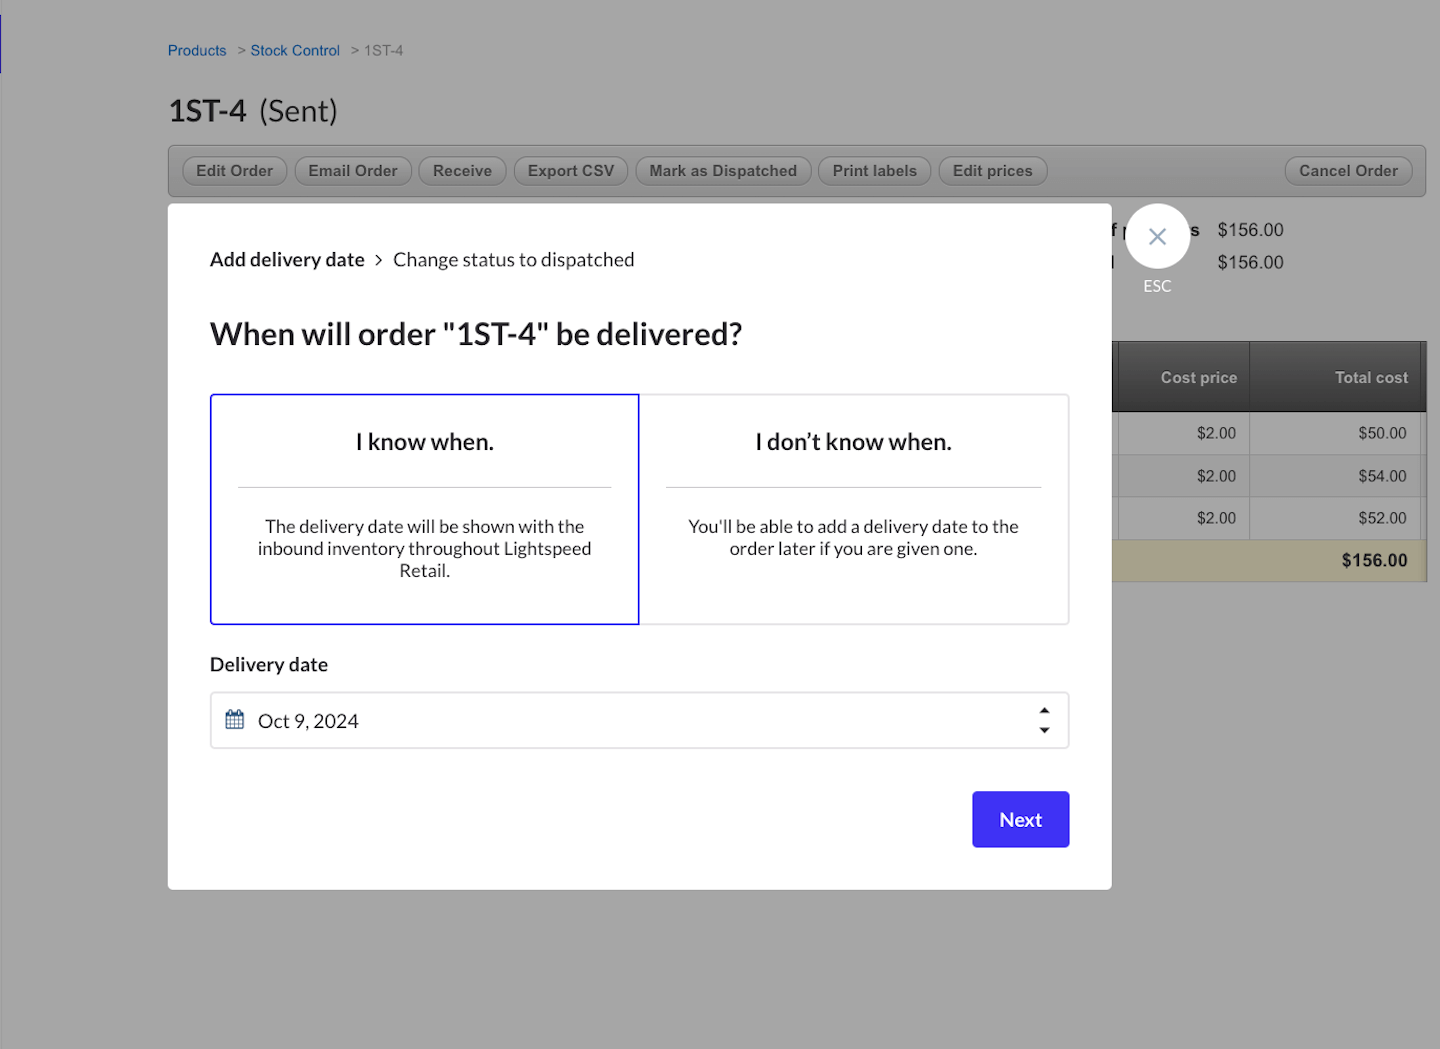Choose the "I don't know when." option
The image size is (1440, 1049).
coord(853,509)
